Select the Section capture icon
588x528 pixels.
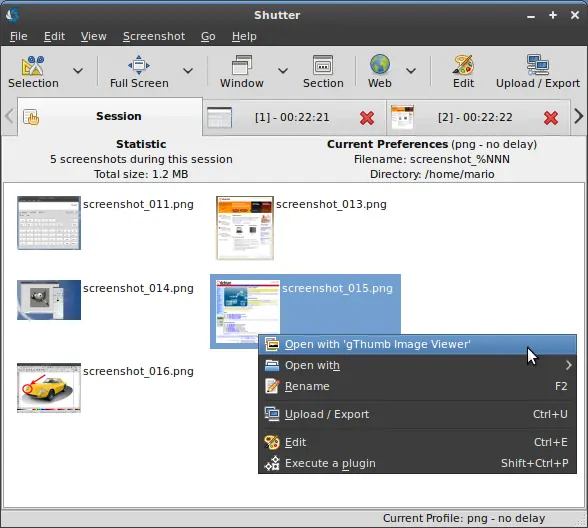[323, 65]
